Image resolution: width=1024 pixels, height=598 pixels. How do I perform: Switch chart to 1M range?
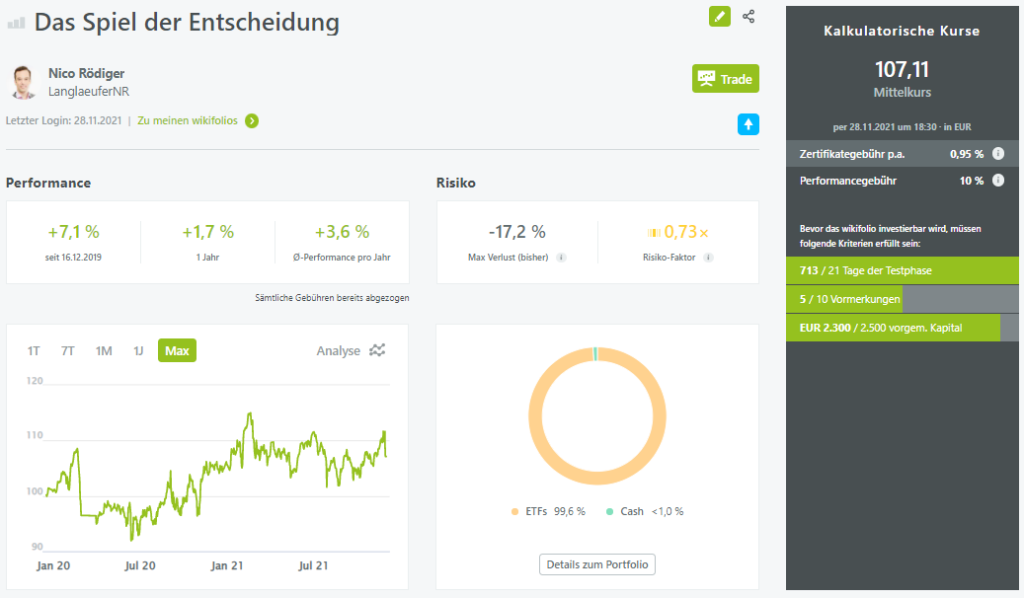tap(103, 351)
